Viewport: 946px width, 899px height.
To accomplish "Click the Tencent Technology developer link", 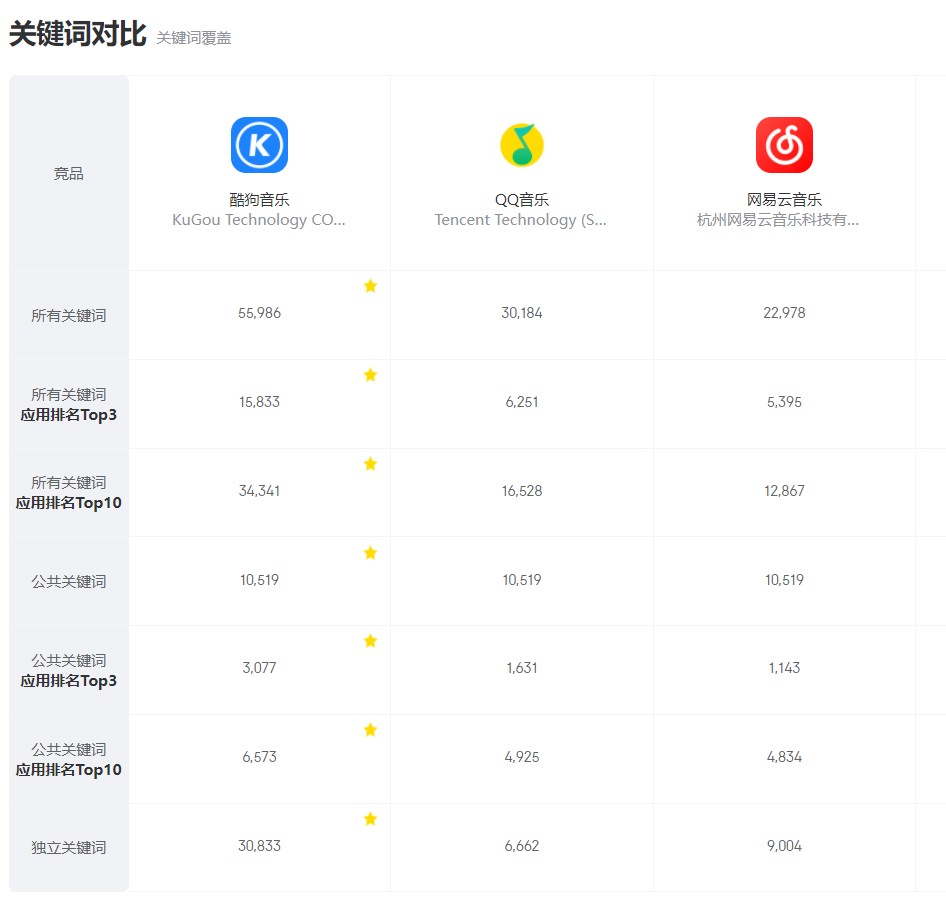I will (x=521, y=220).
